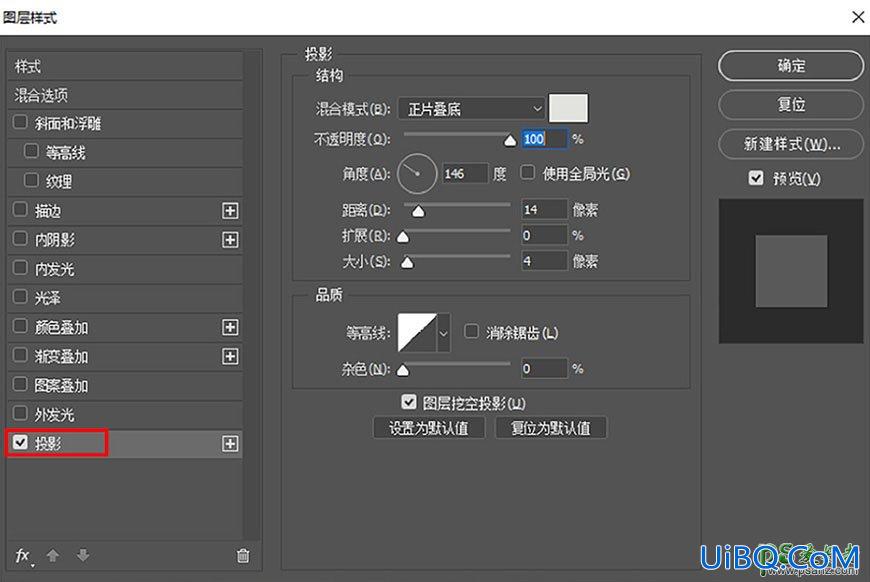
Task: Click the 距离 value field
Action: pos(544,209)
